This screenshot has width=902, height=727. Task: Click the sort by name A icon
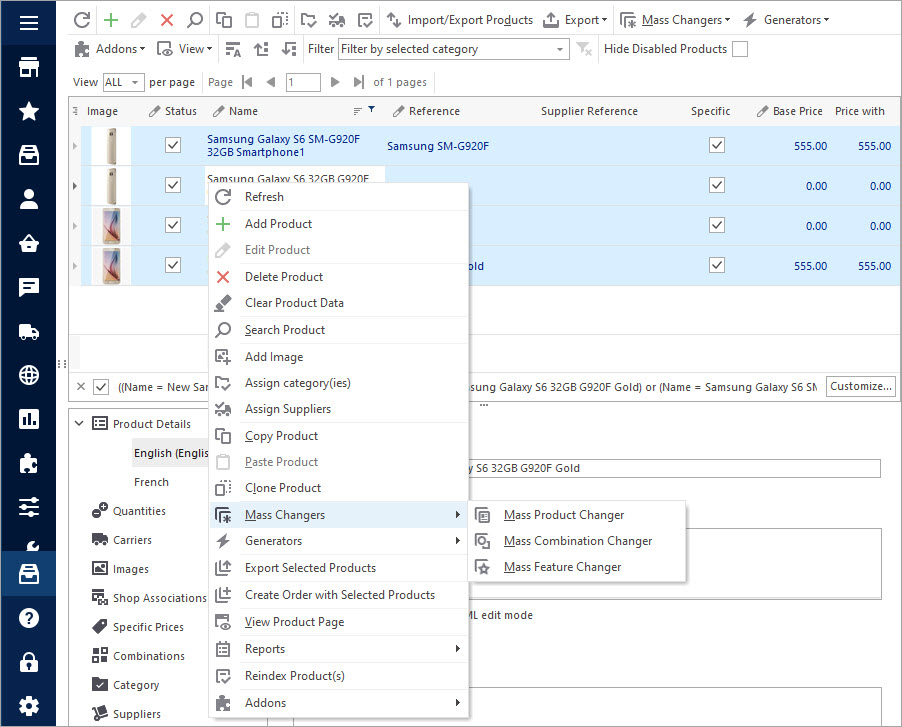[x=233, y=49]
